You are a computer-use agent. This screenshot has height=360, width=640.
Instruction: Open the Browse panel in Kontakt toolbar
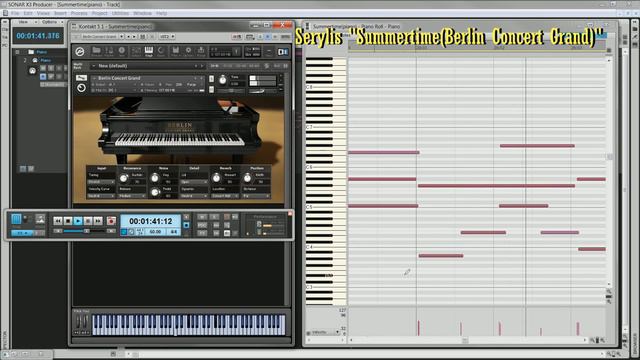pyautogui.click(x=96, y=51)
